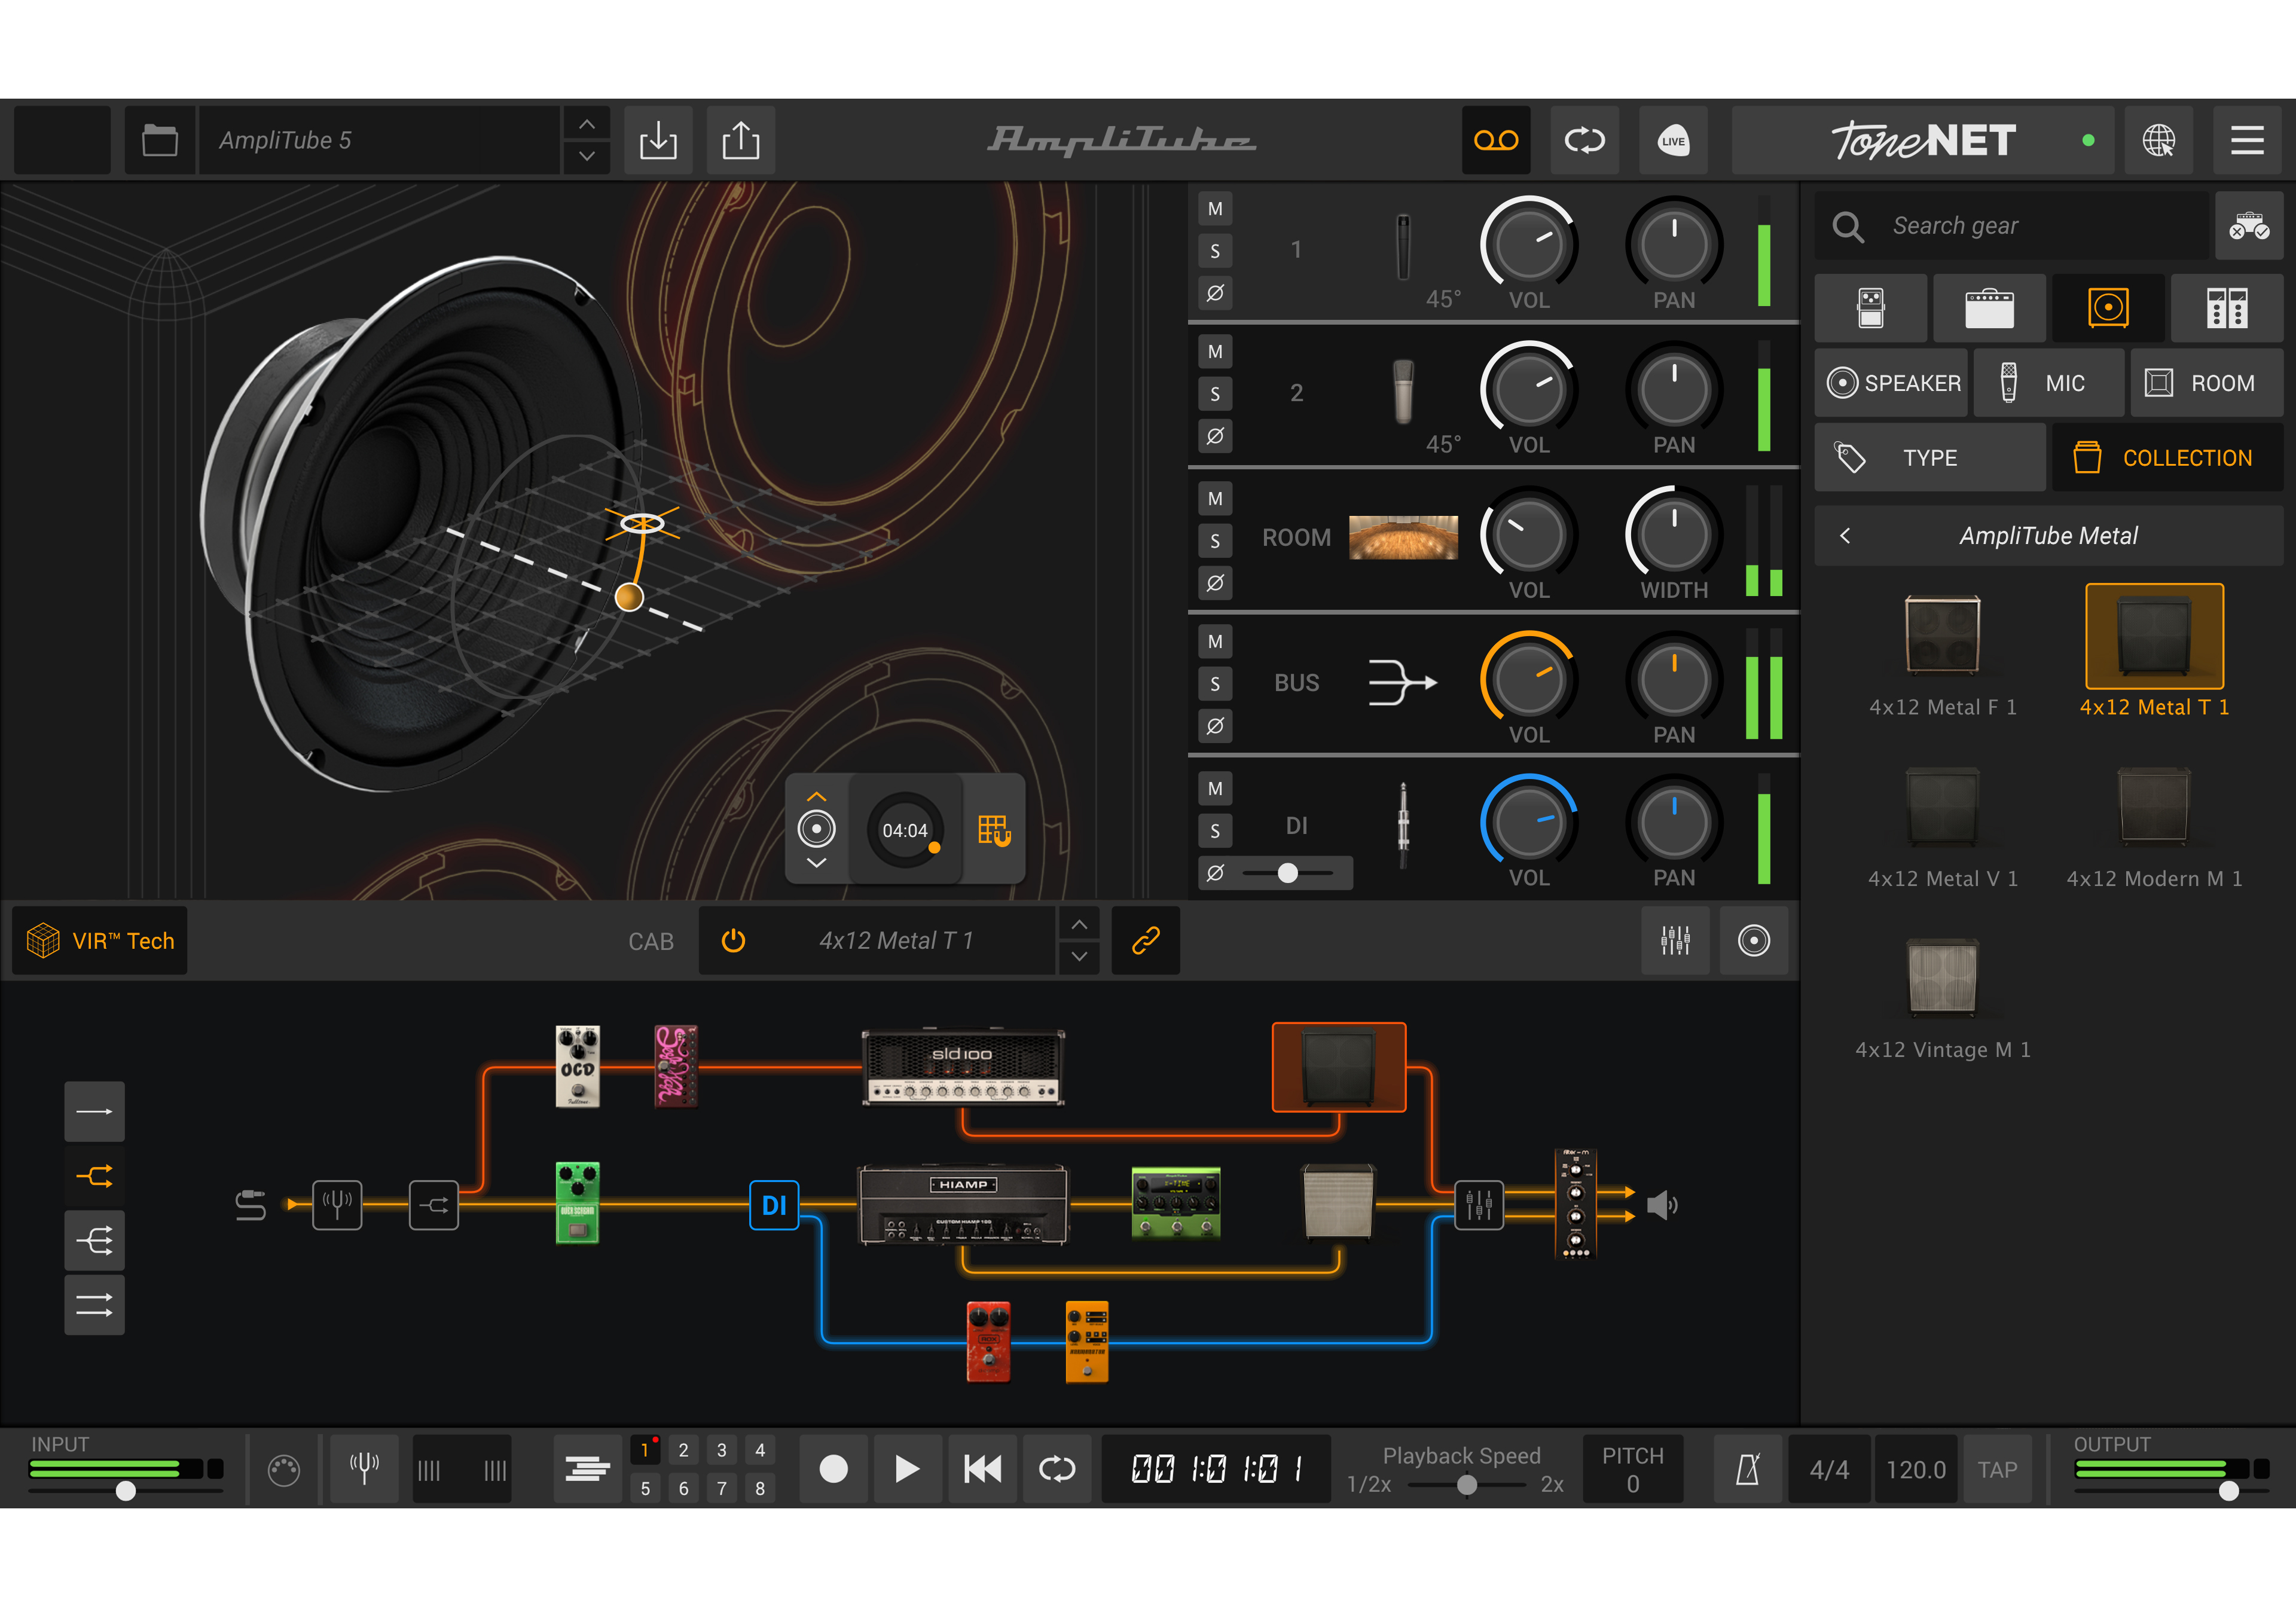Filter gear by COLLECTION
The image size is (2296, 1607).
[x=2167, y=458]
